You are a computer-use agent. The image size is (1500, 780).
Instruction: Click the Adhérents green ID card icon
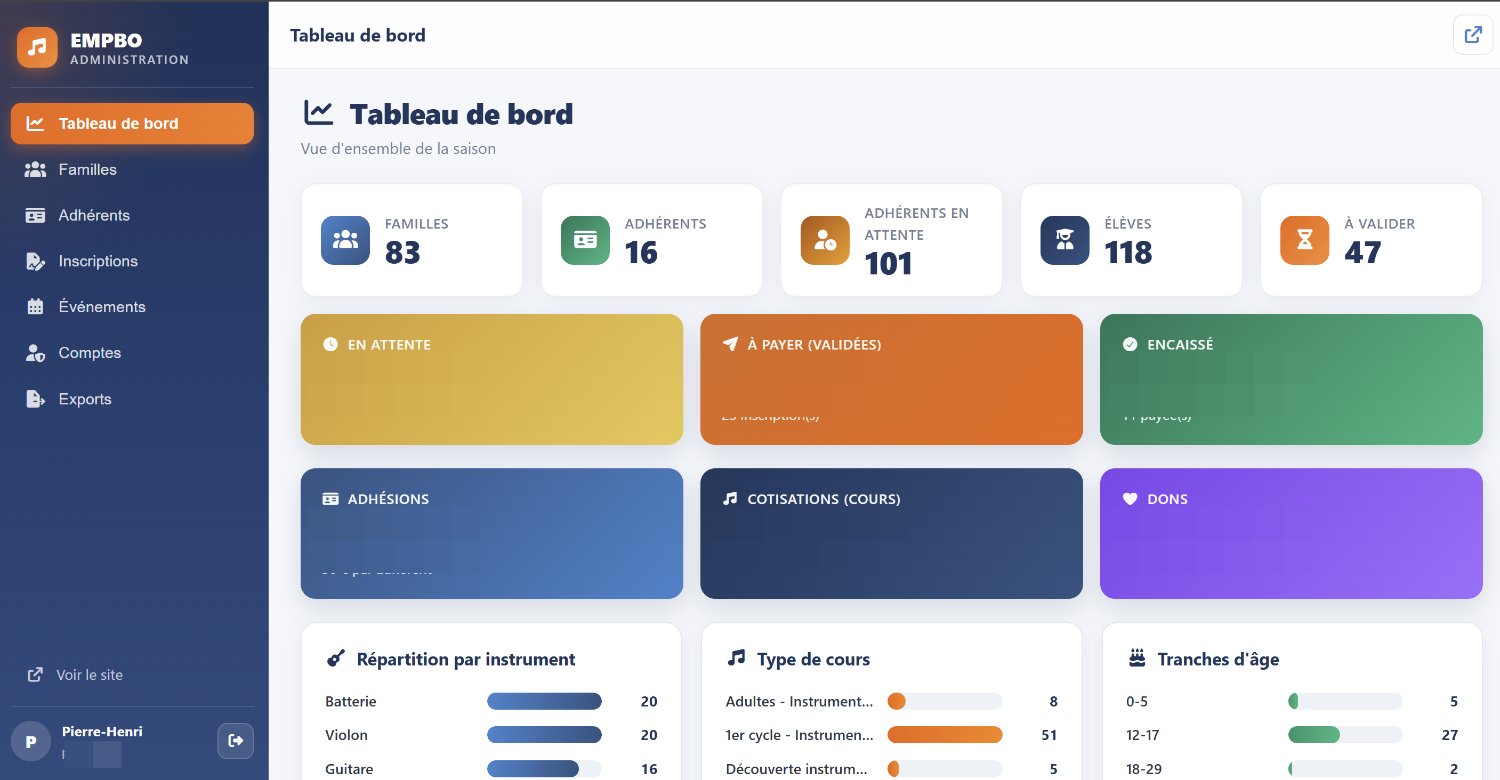(585, 240)
